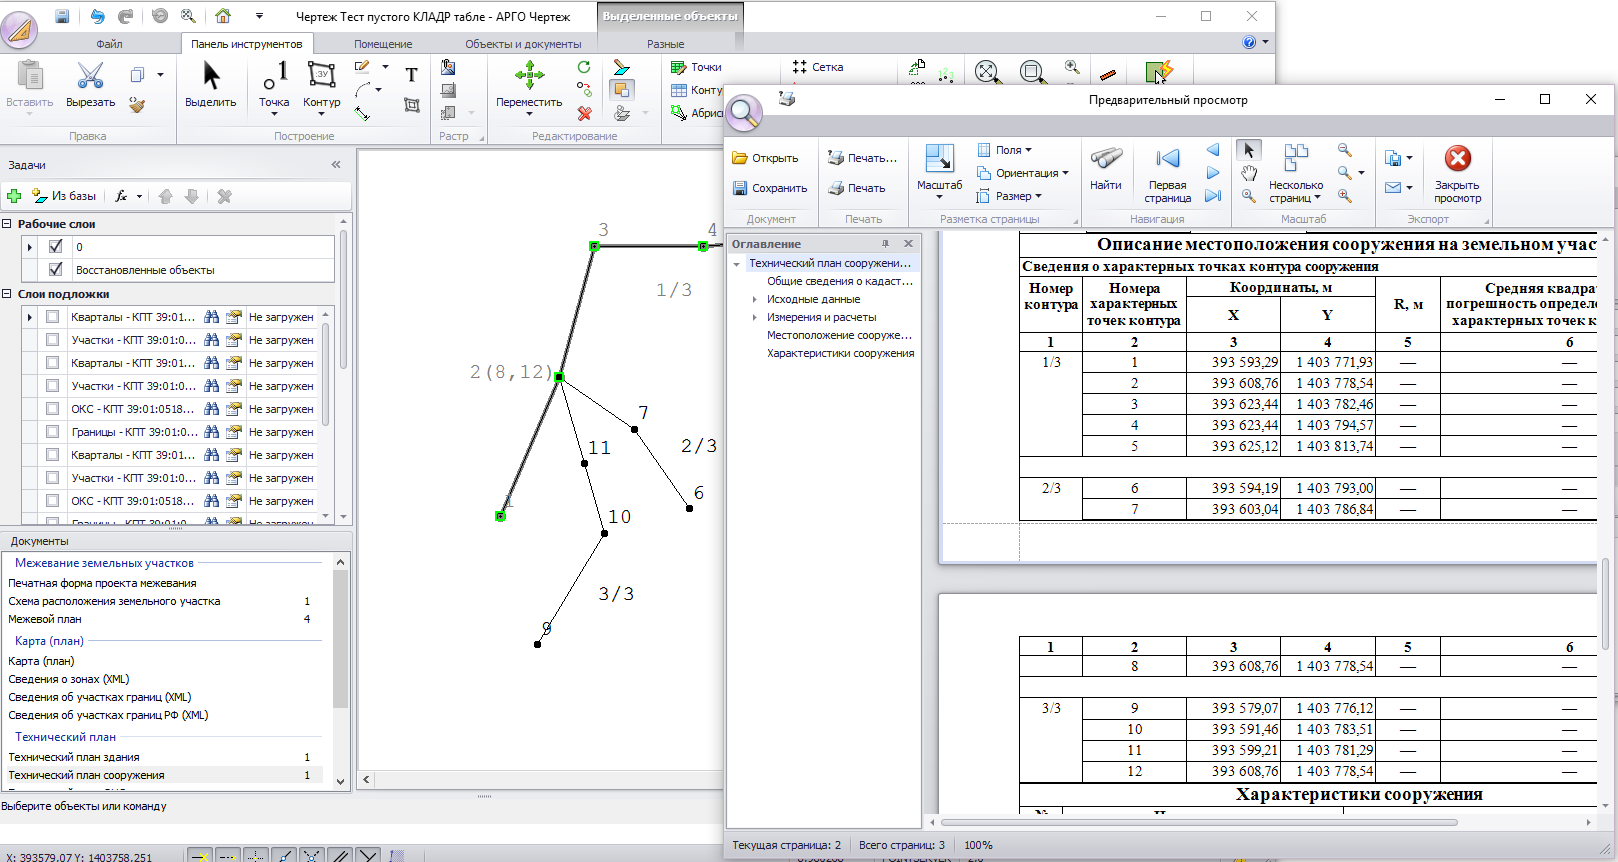This screenshot has width=1618, height=862.
Task: Click the zoom in magnifier in preview Масштаб
Action: click(x=1345, y=196)
